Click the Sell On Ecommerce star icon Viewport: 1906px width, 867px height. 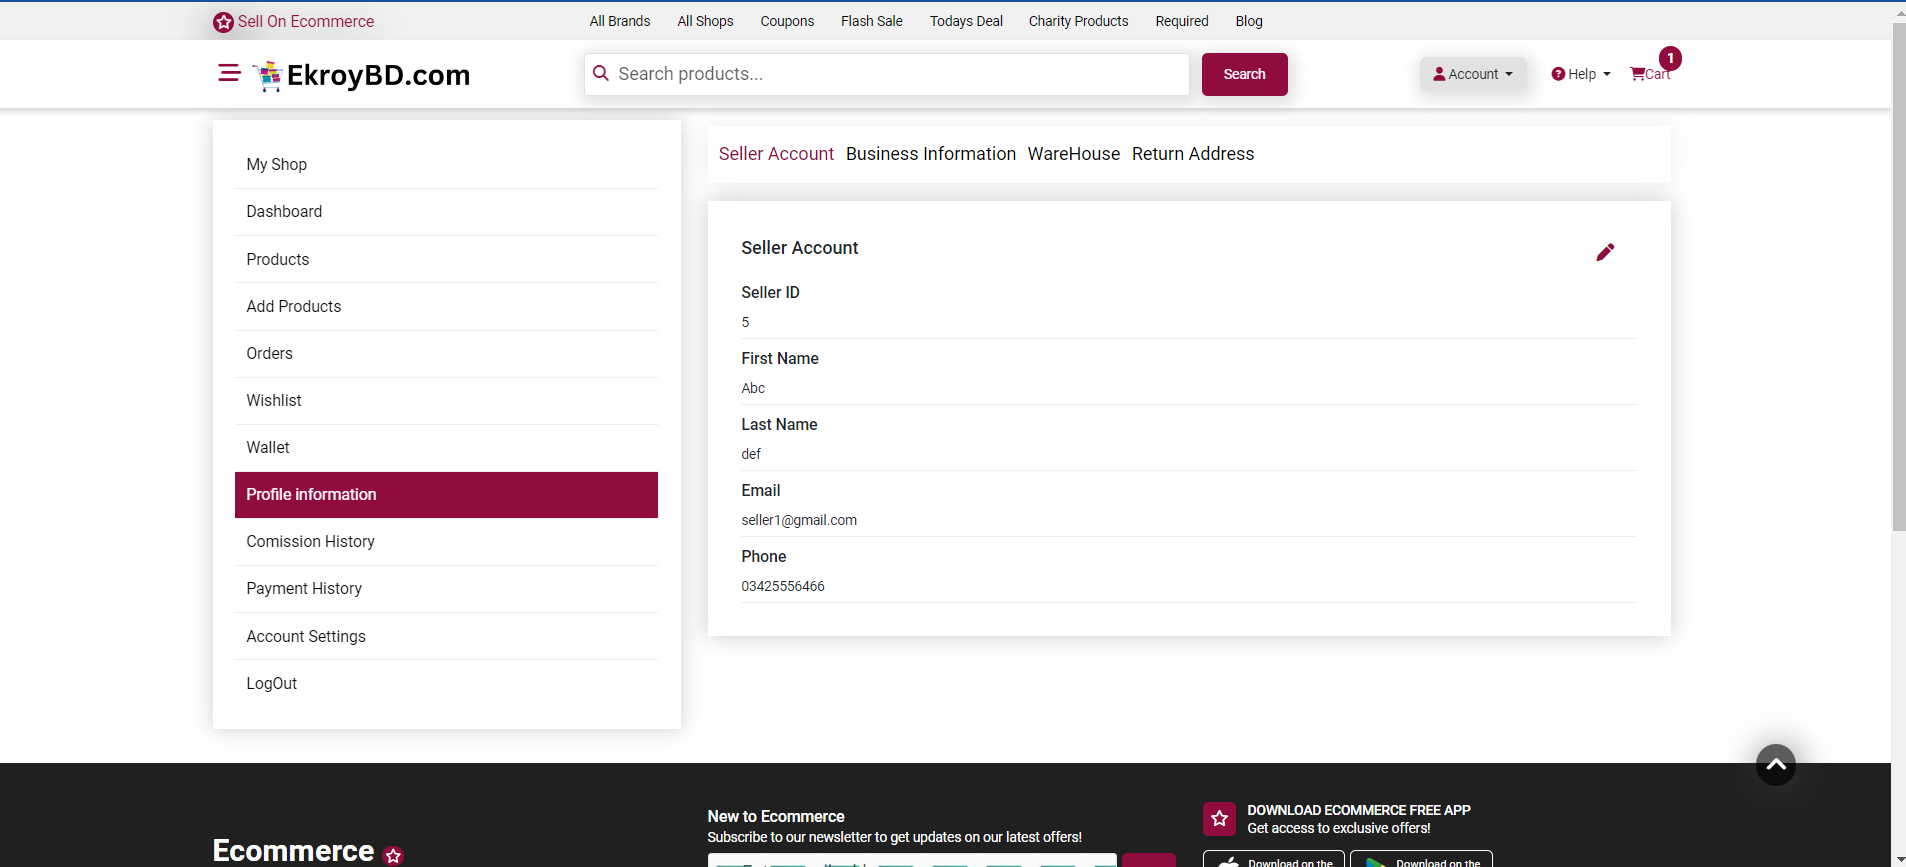coord(223,22)
